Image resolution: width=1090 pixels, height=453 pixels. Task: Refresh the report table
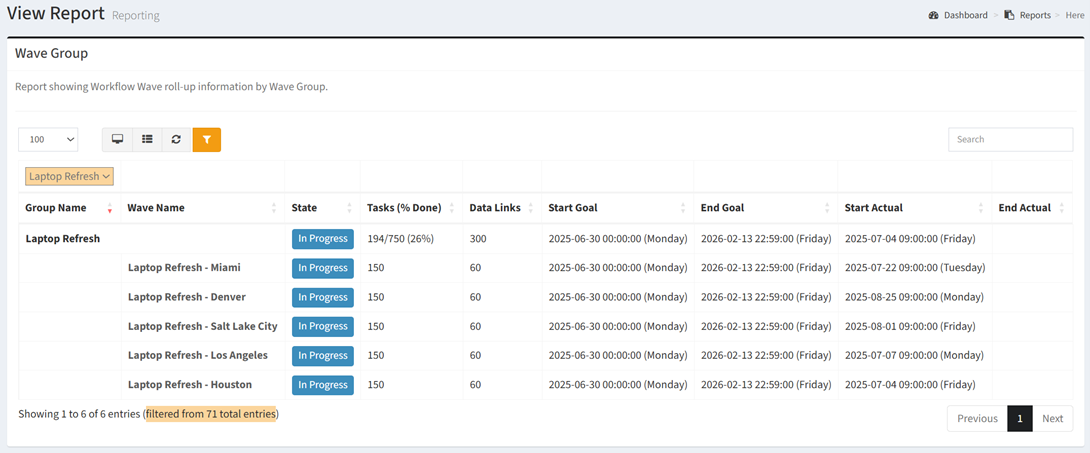tap(176, 140)
